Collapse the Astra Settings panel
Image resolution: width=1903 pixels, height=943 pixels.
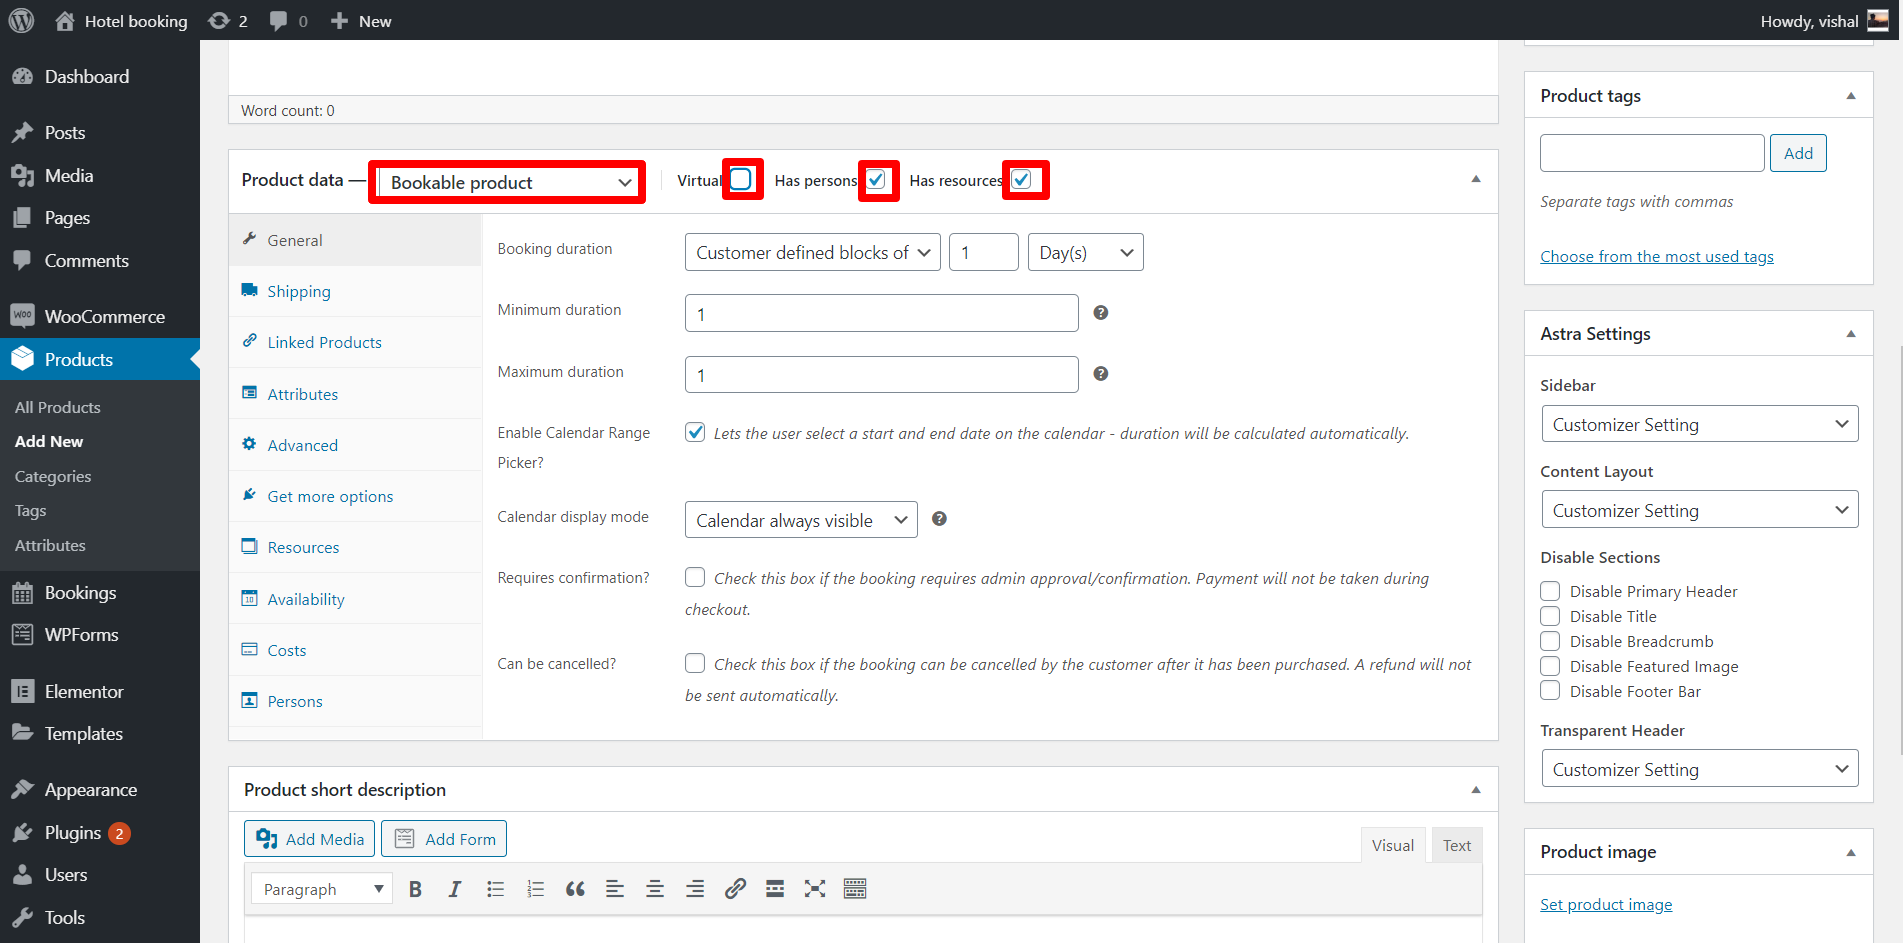[1851, 334]
